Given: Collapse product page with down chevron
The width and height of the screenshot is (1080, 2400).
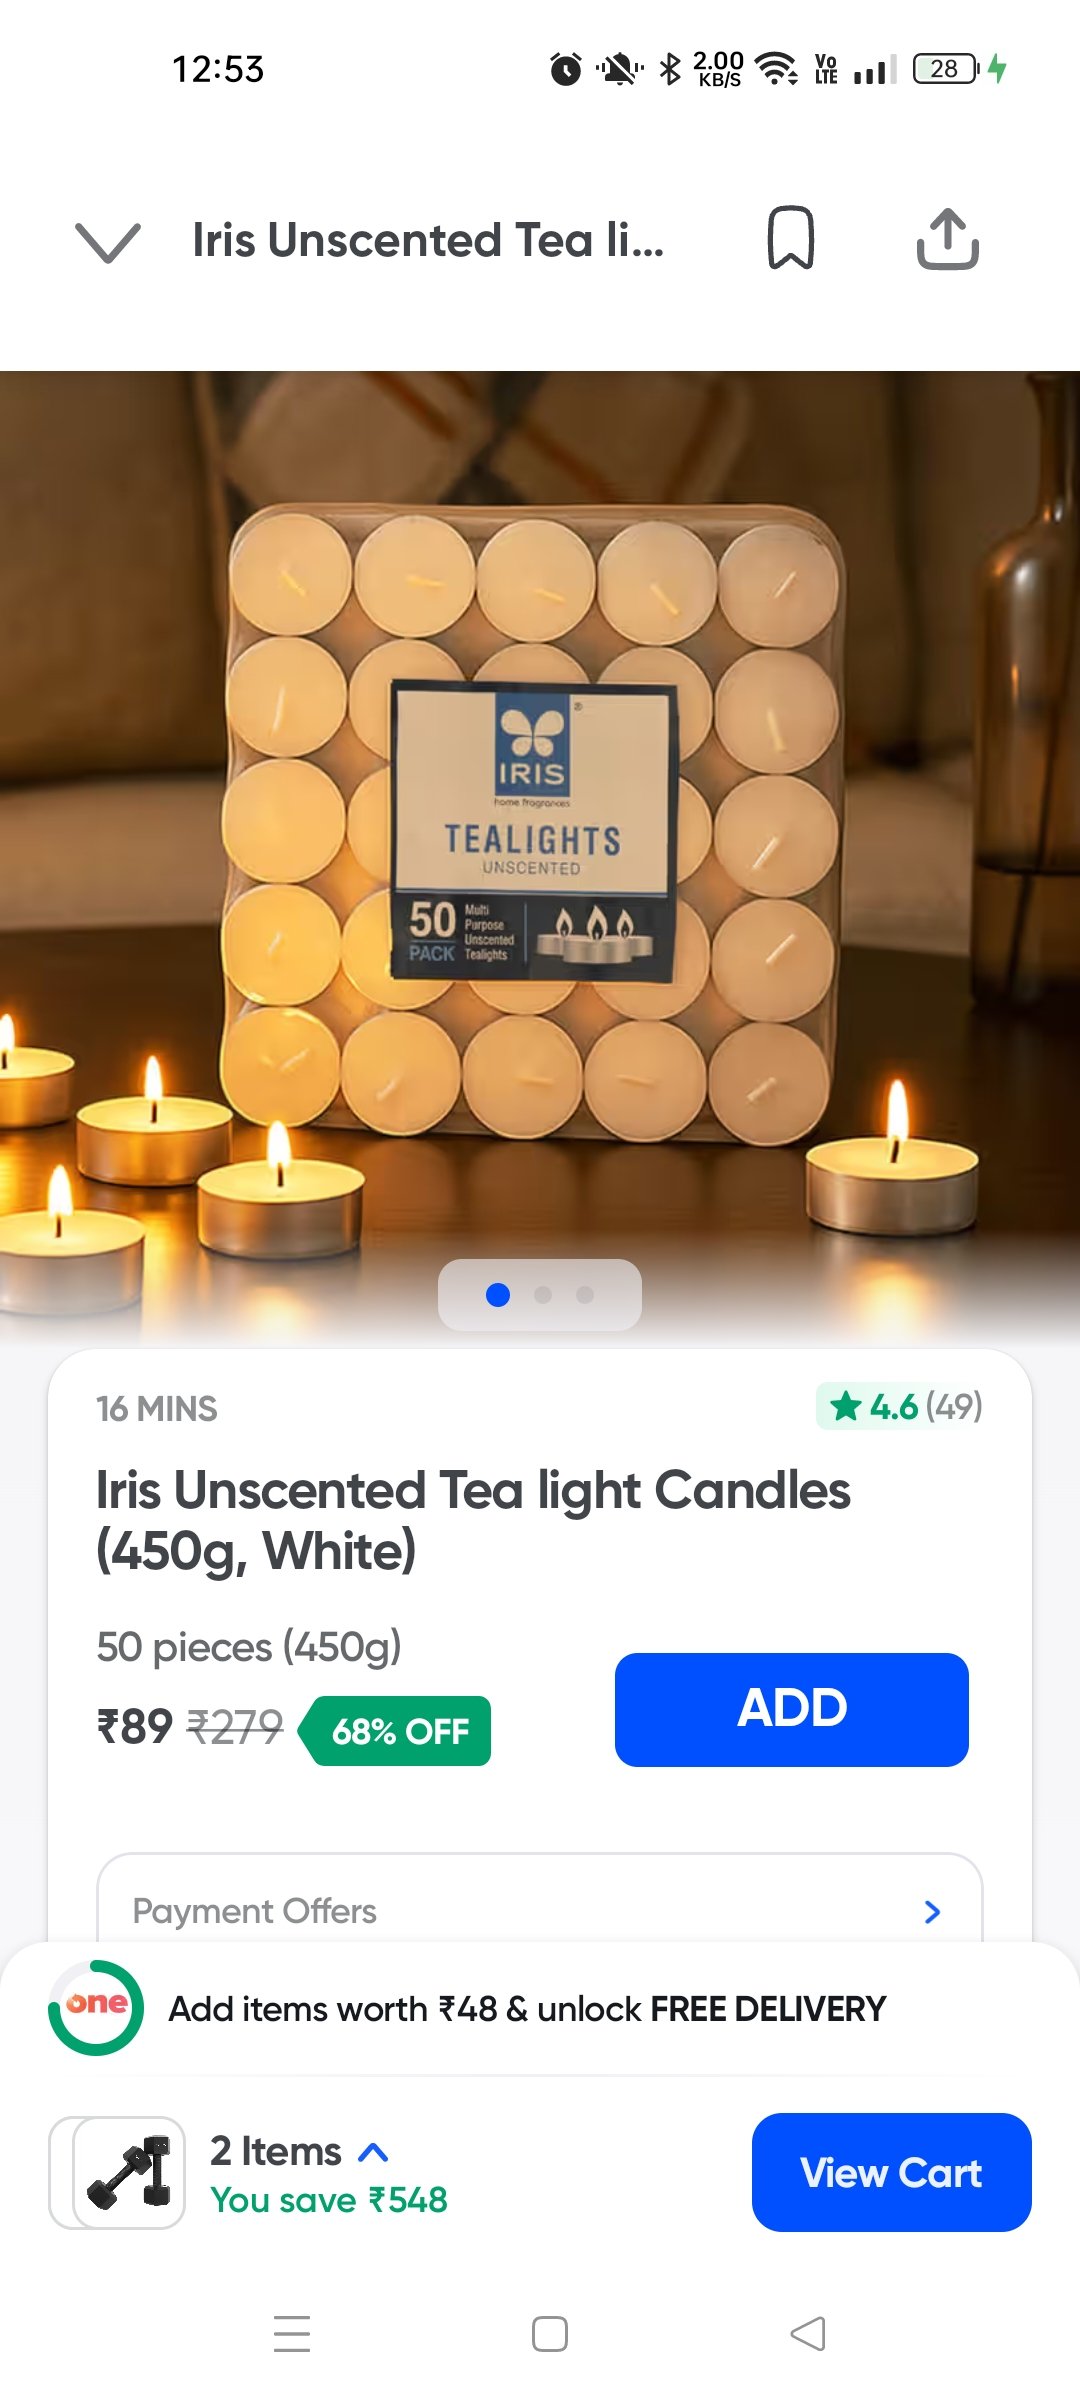Looking at the screenshot, I should click(107, 241).
